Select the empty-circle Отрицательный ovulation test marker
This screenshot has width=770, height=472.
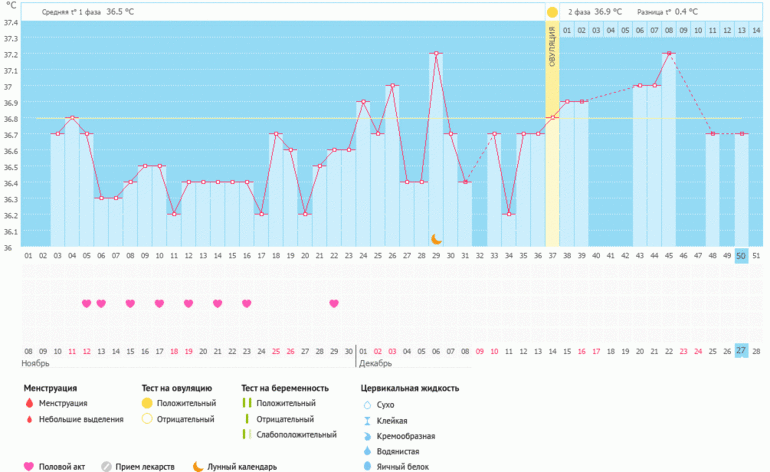[x=147, y=419]
